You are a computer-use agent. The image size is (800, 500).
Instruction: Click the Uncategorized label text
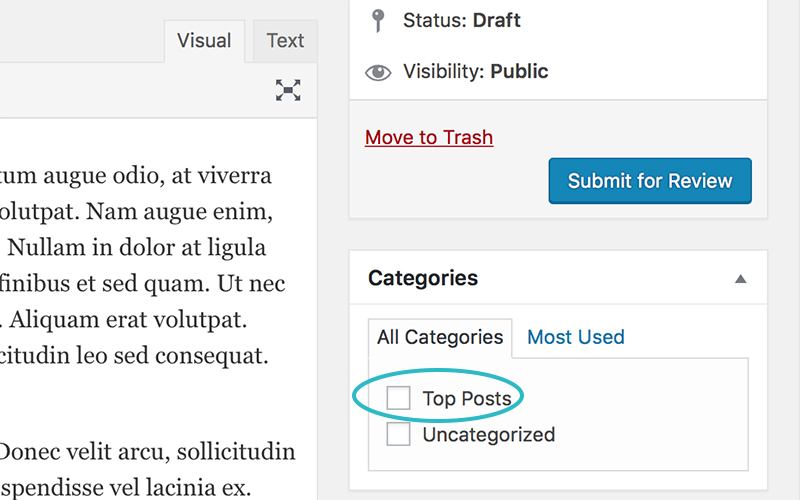click(x=489, y=435)
